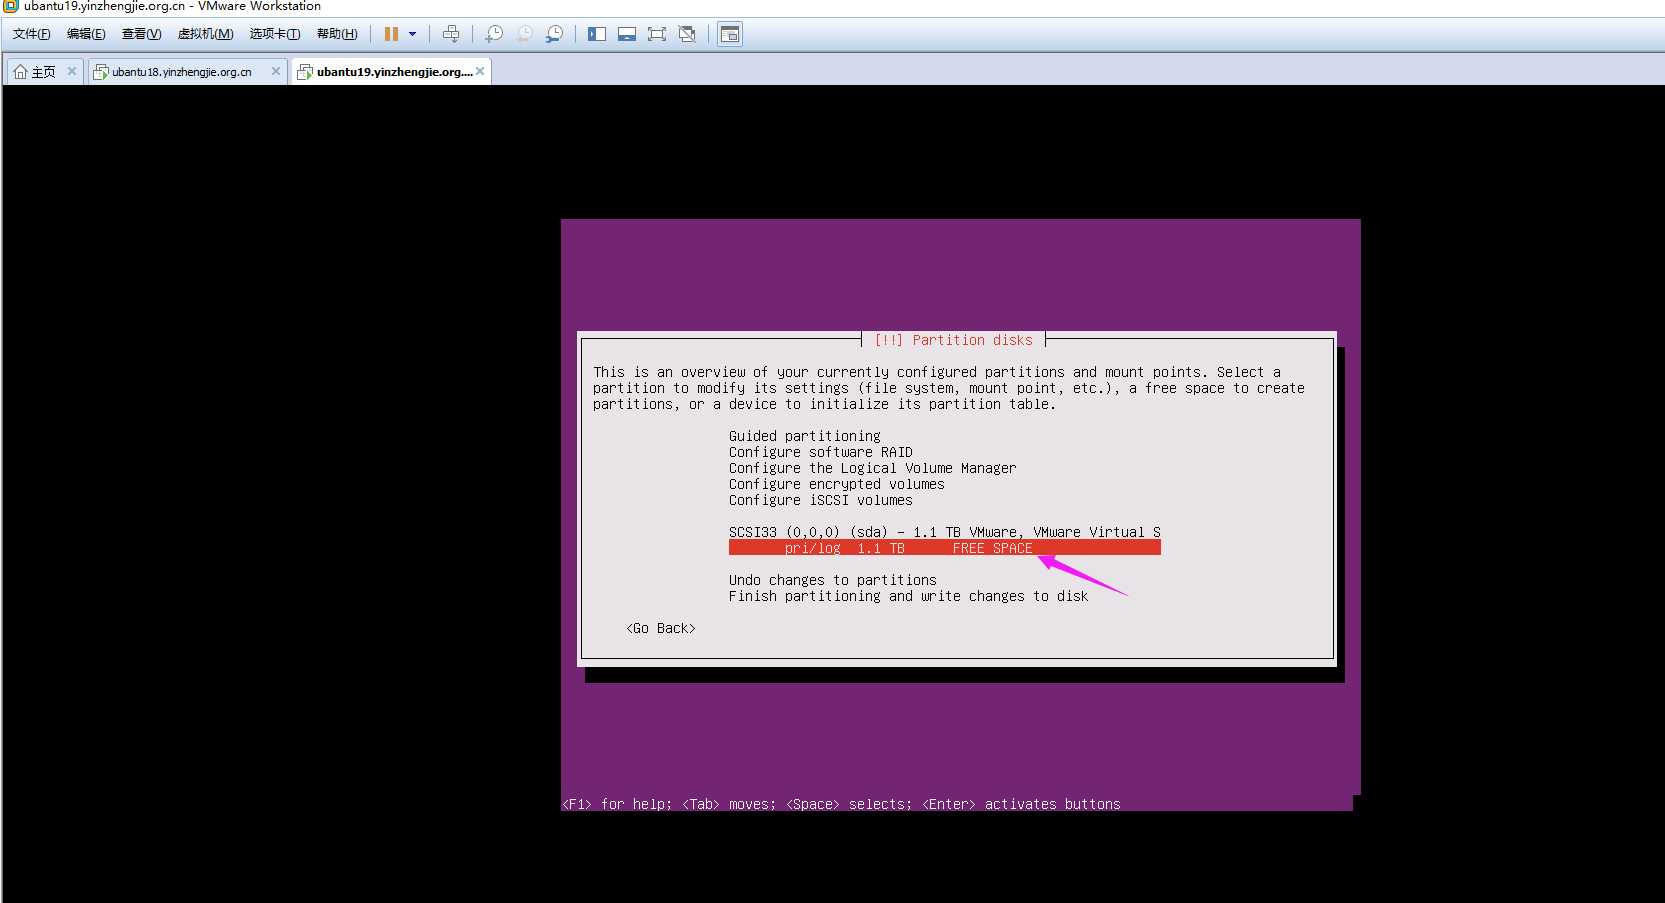Open the 选项卡(T) menu
The image size is (1665, 903).
click(x=274, y=34)
